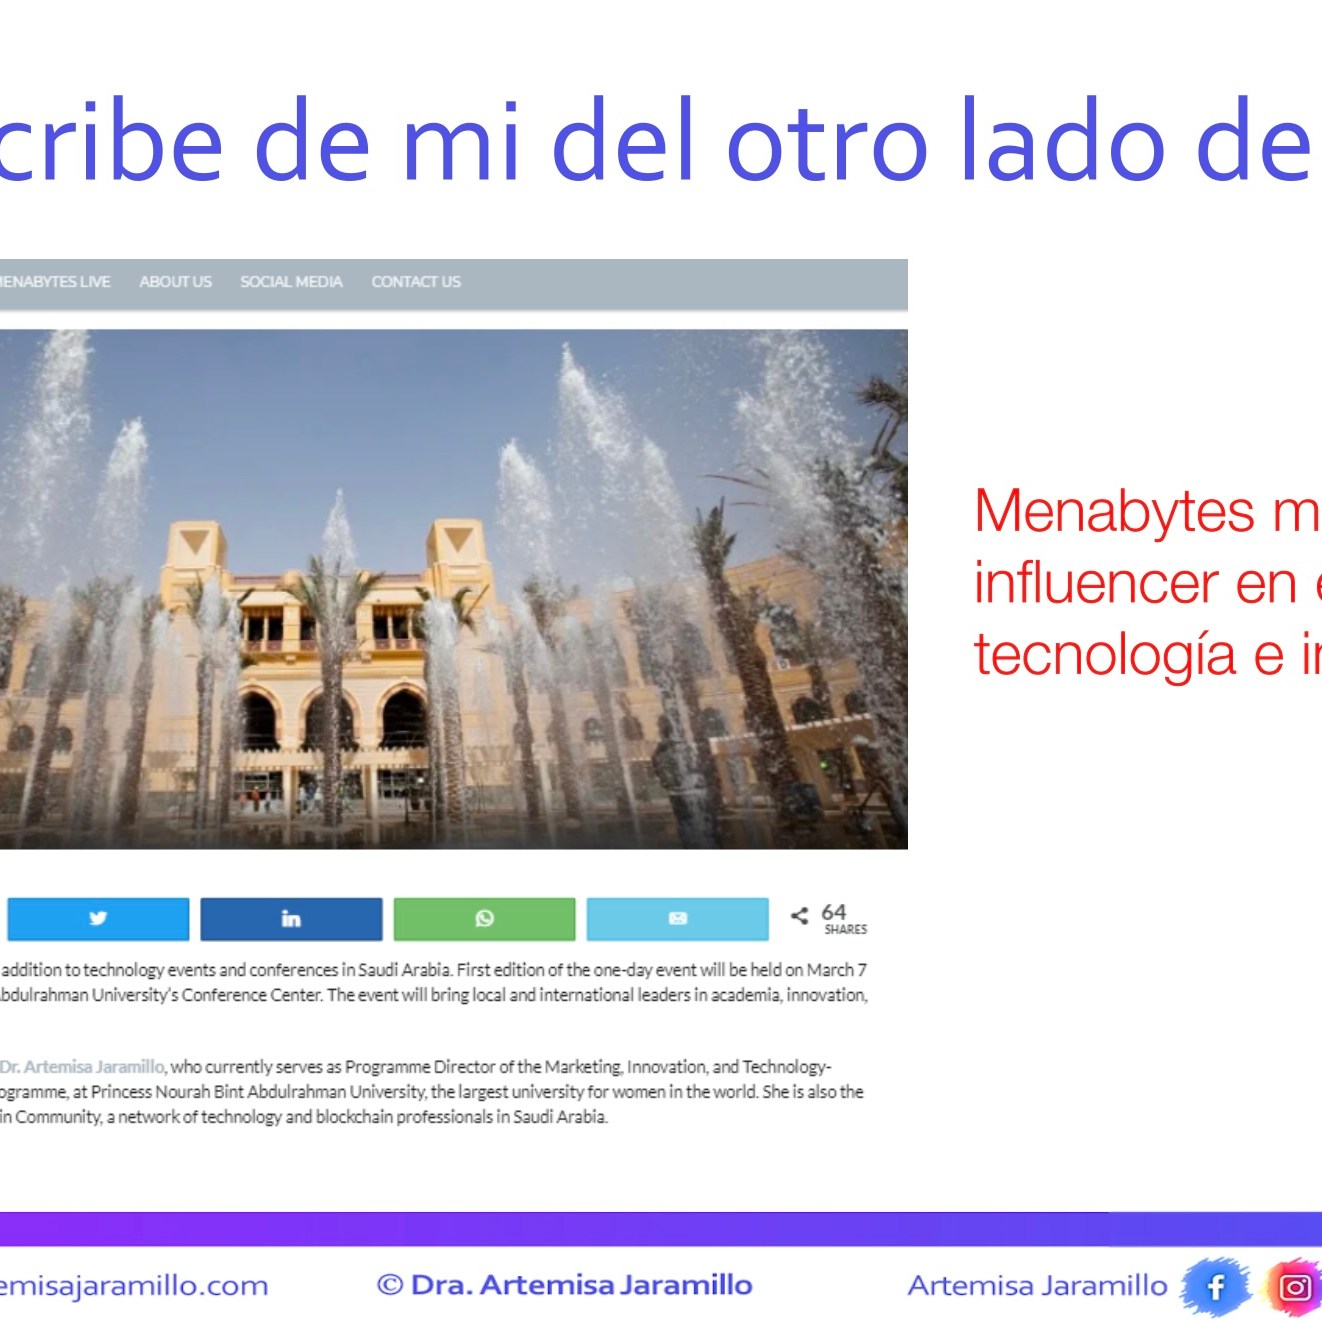
Task: Share the article via email icon
Action: [x=677, y=919]
